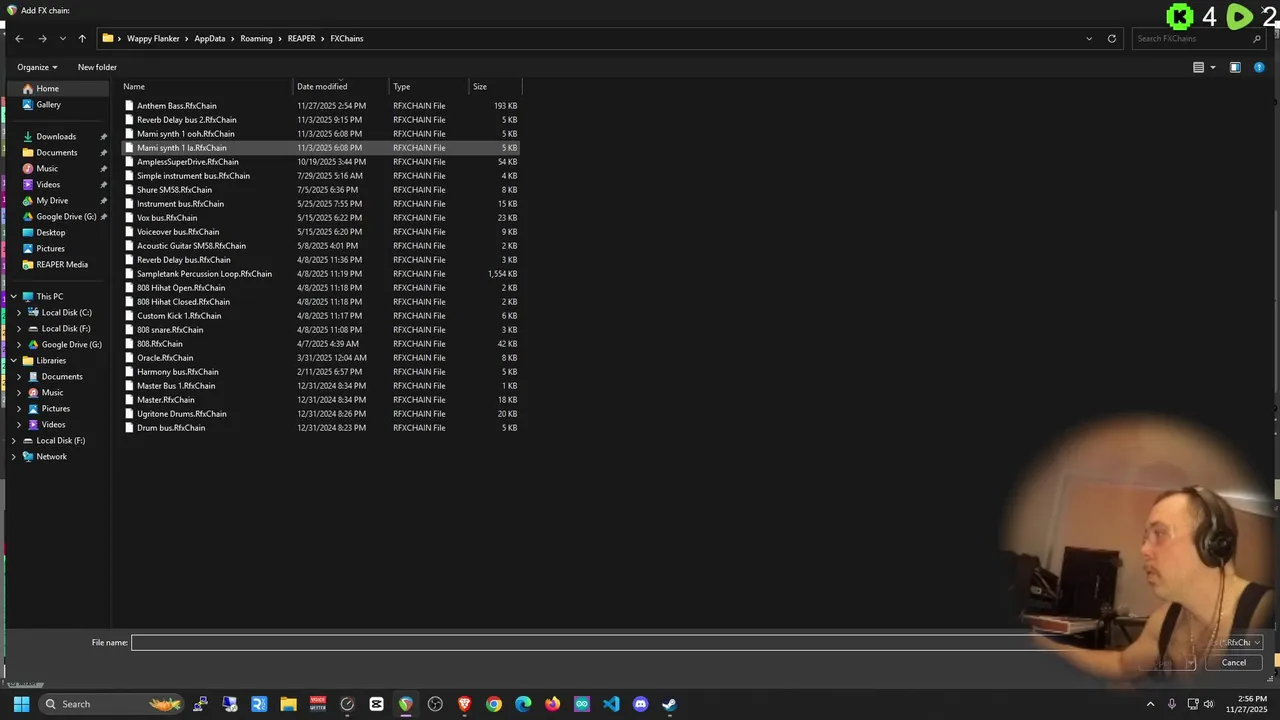This screenshot has width=1280, height=720.
Task: Open Visual Studio Code from the taskbar
Action: pyautogui.click(x=611, y=704)
